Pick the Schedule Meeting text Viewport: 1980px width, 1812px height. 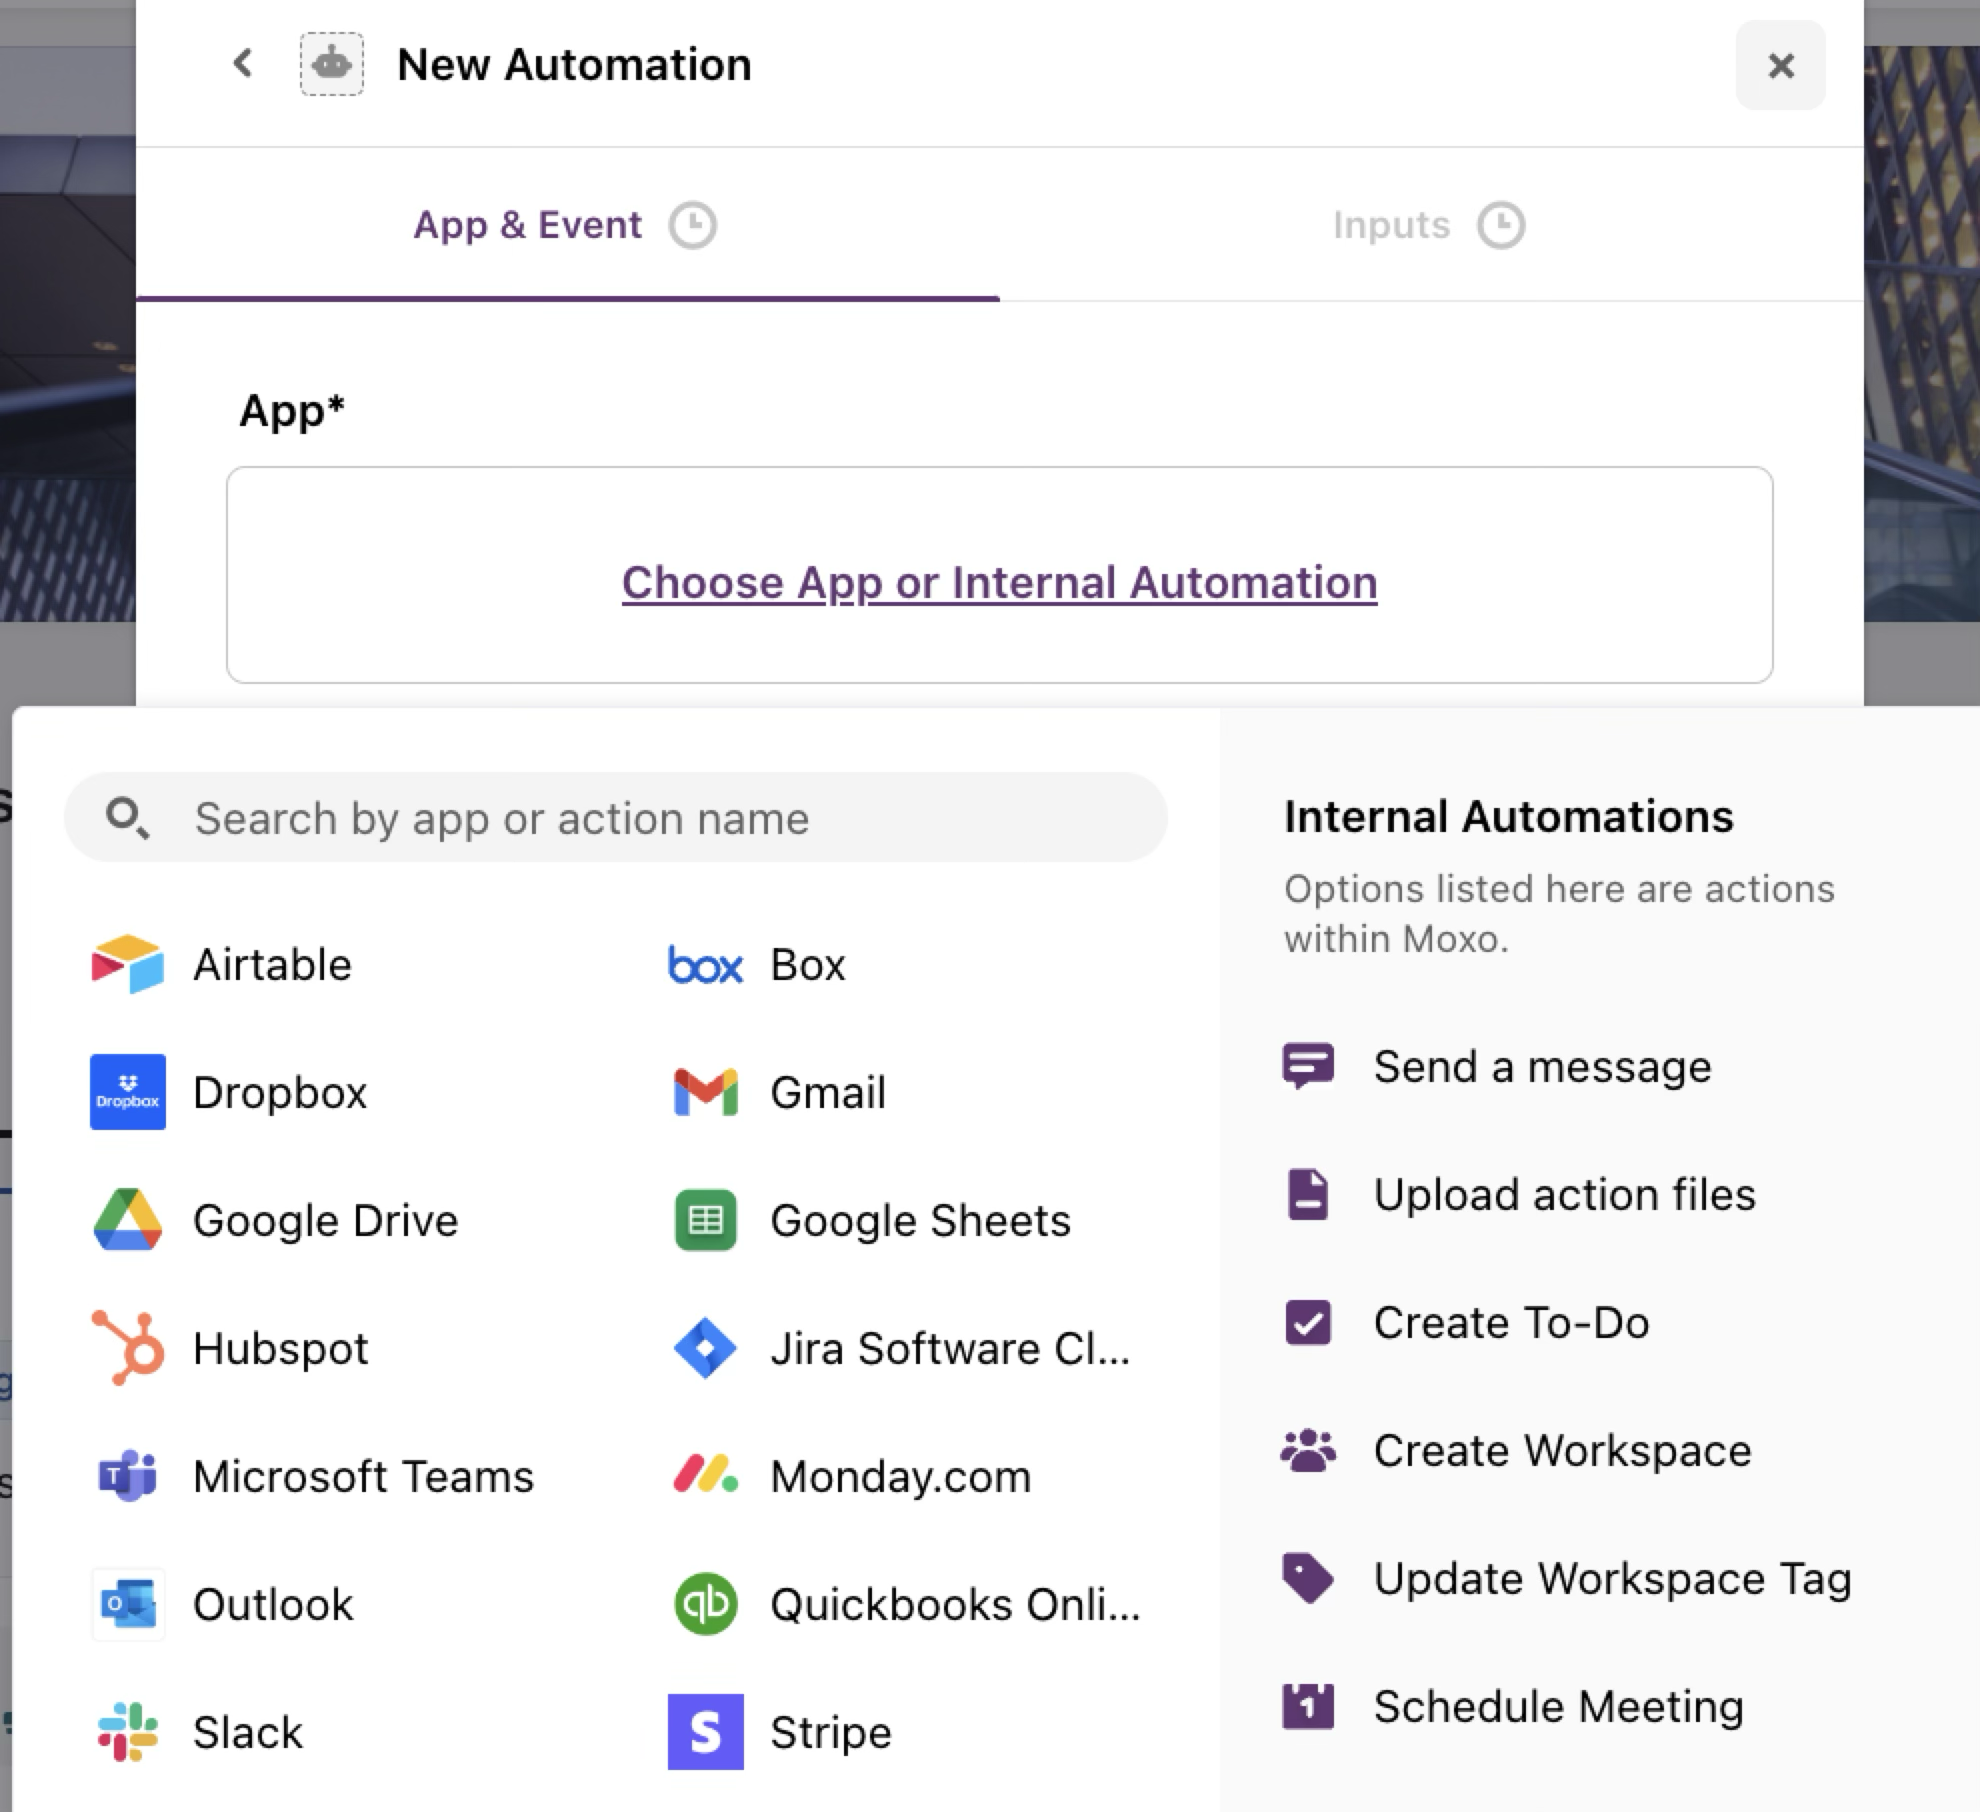coord(1558,1707)
